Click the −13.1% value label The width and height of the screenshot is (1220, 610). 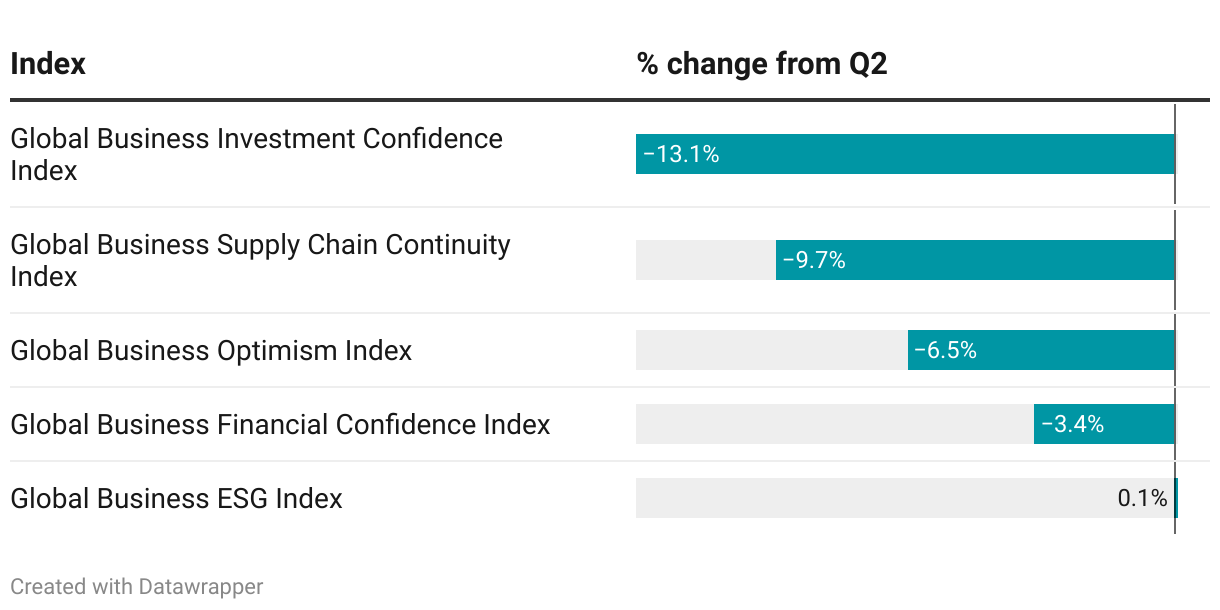(x=681, y=155)
